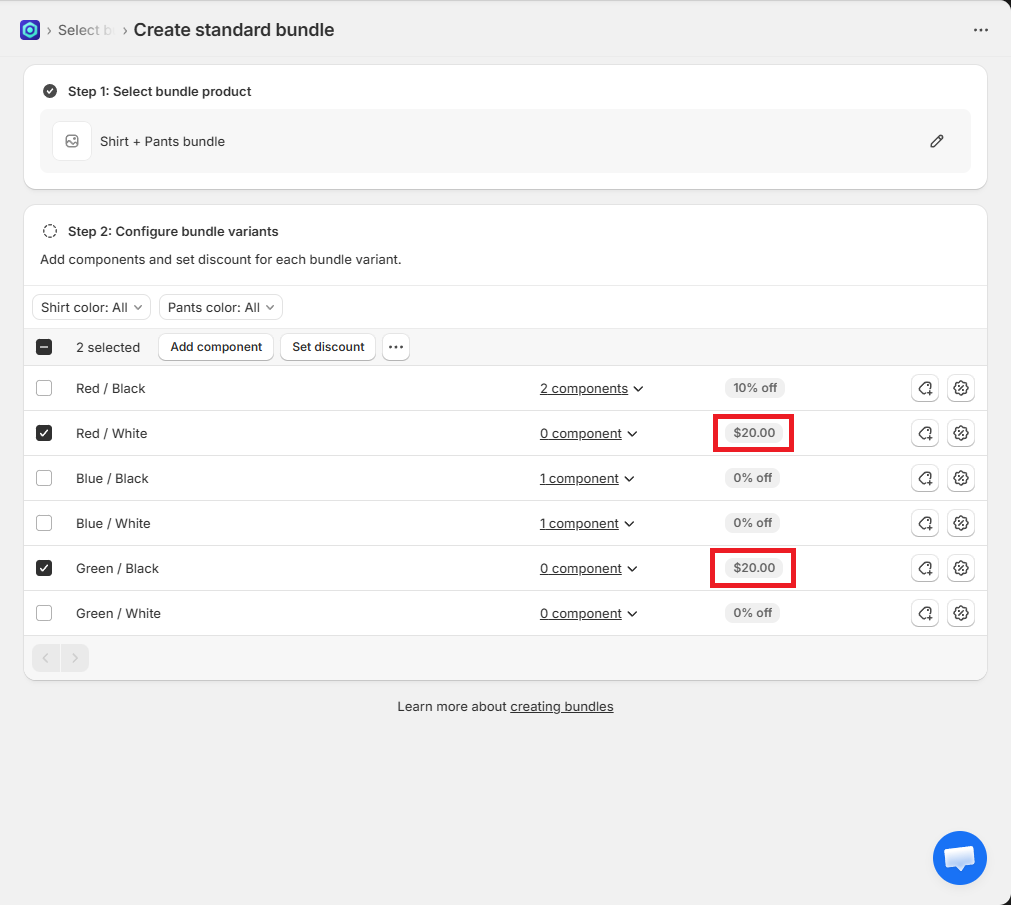Viewport: 1011px width, 905px height.
Task: Click the Set discount button
Action: click(328, 347)
